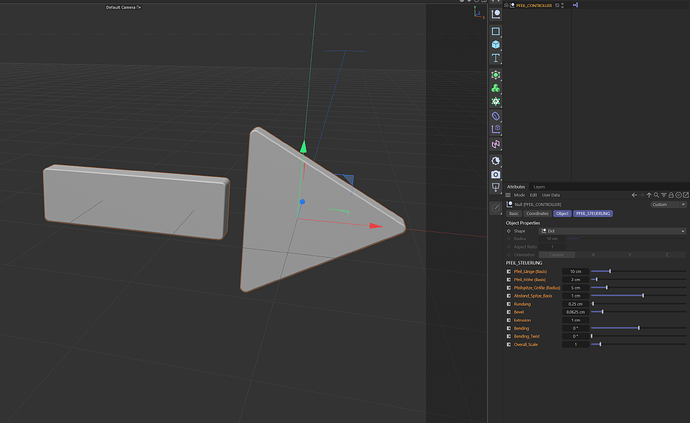Select the Text tool icon

[496, 58]
